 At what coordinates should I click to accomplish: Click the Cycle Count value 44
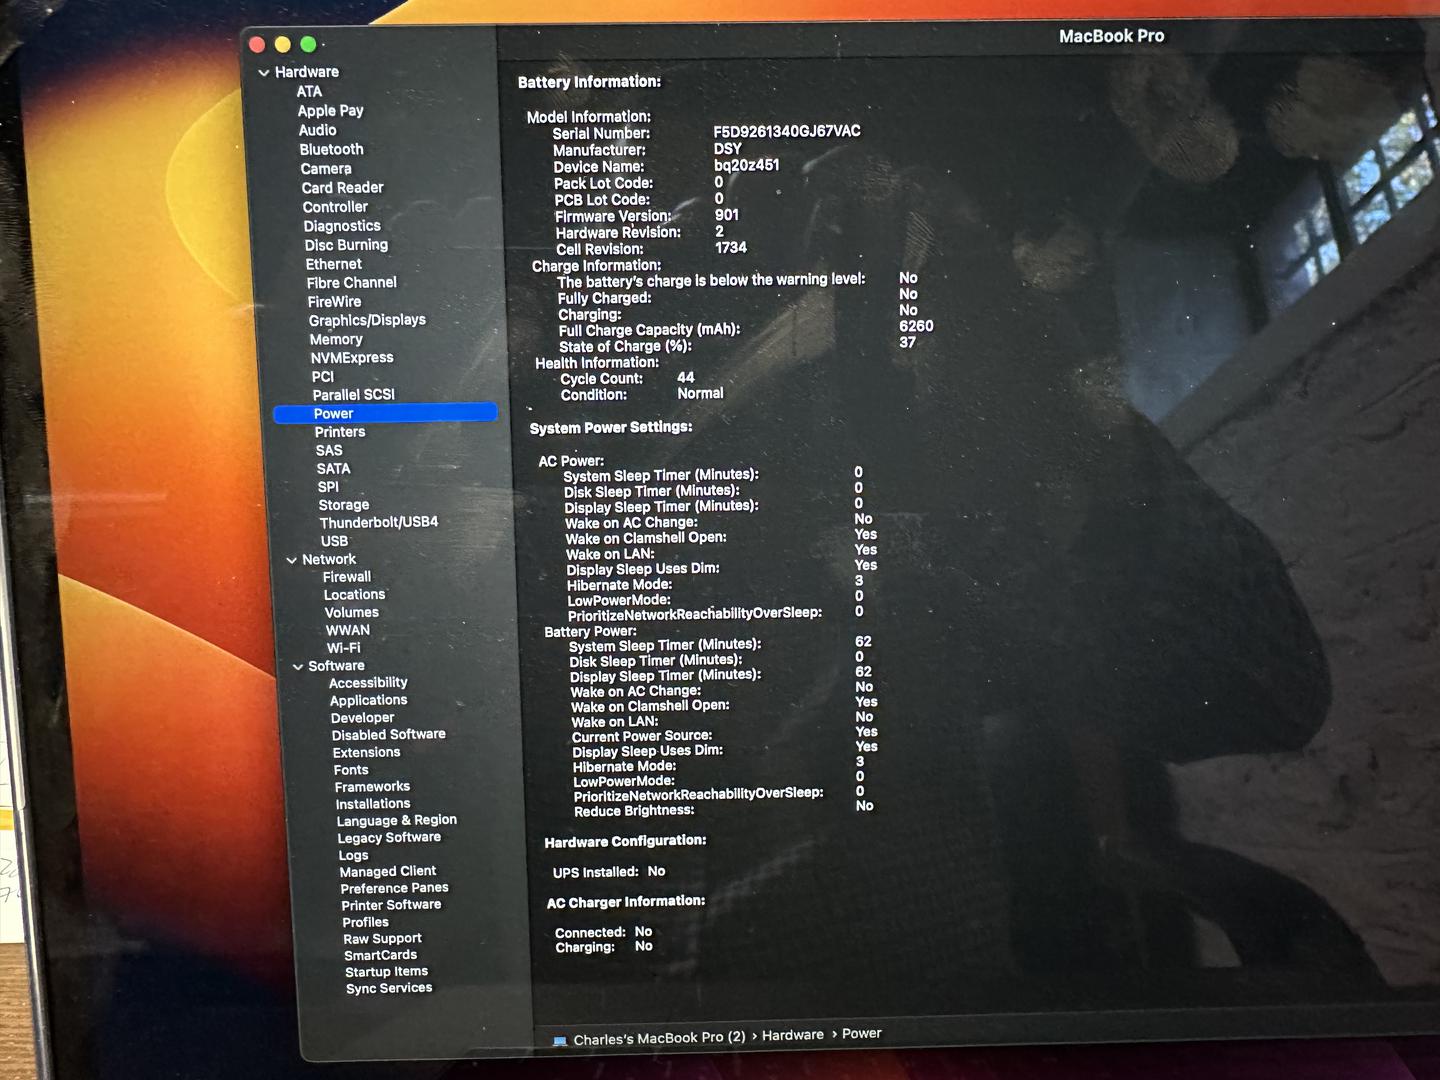pyautogui.click(x=685, y=377)
